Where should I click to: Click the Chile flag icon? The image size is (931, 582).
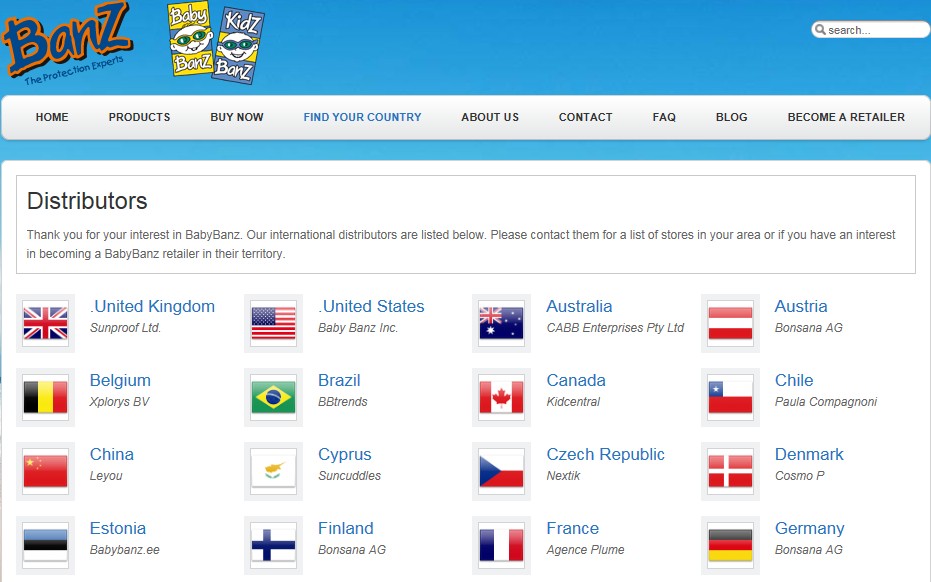click(730, 397)
